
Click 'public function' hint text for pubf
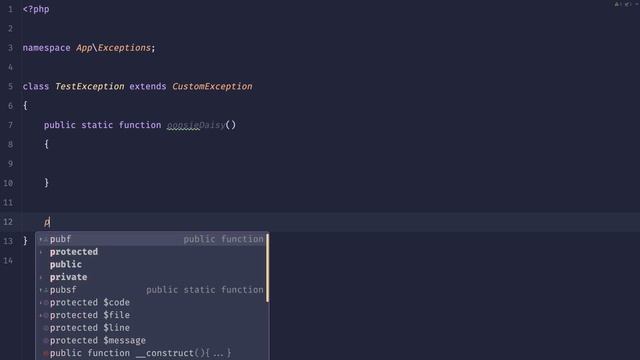pos(223,239)
